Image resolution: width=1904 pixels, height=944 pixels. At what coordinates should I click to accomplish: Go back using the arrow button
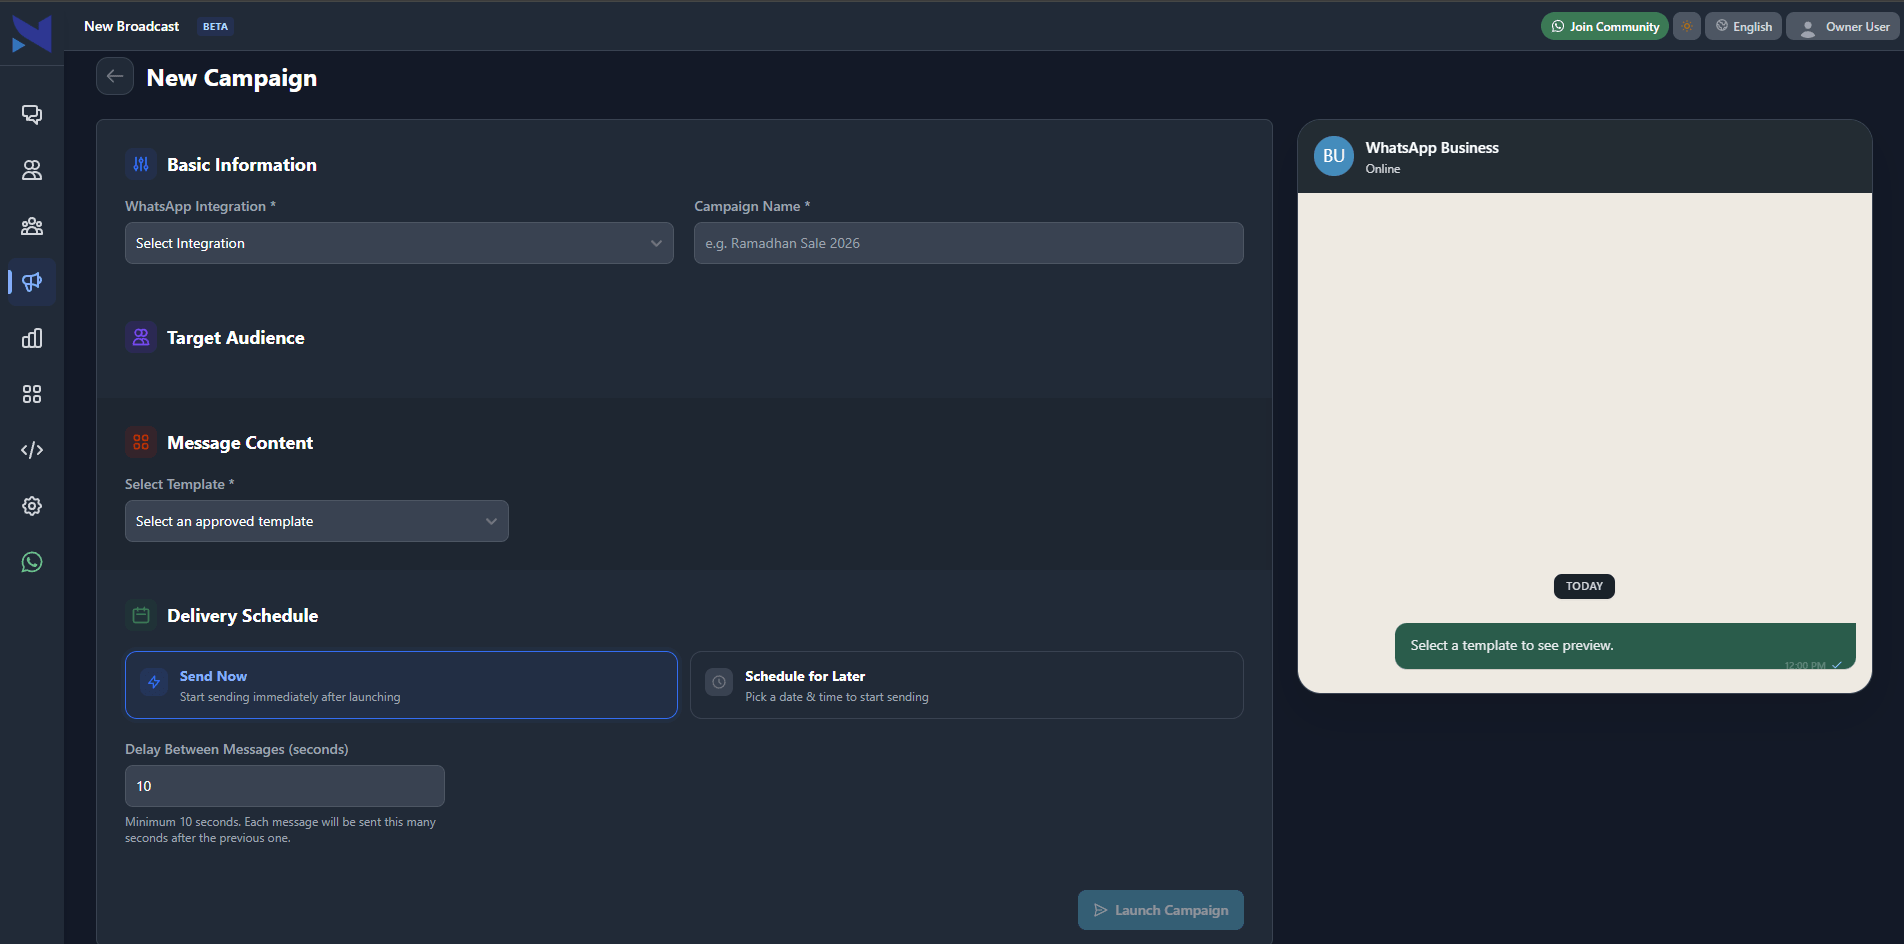point(115,76)
